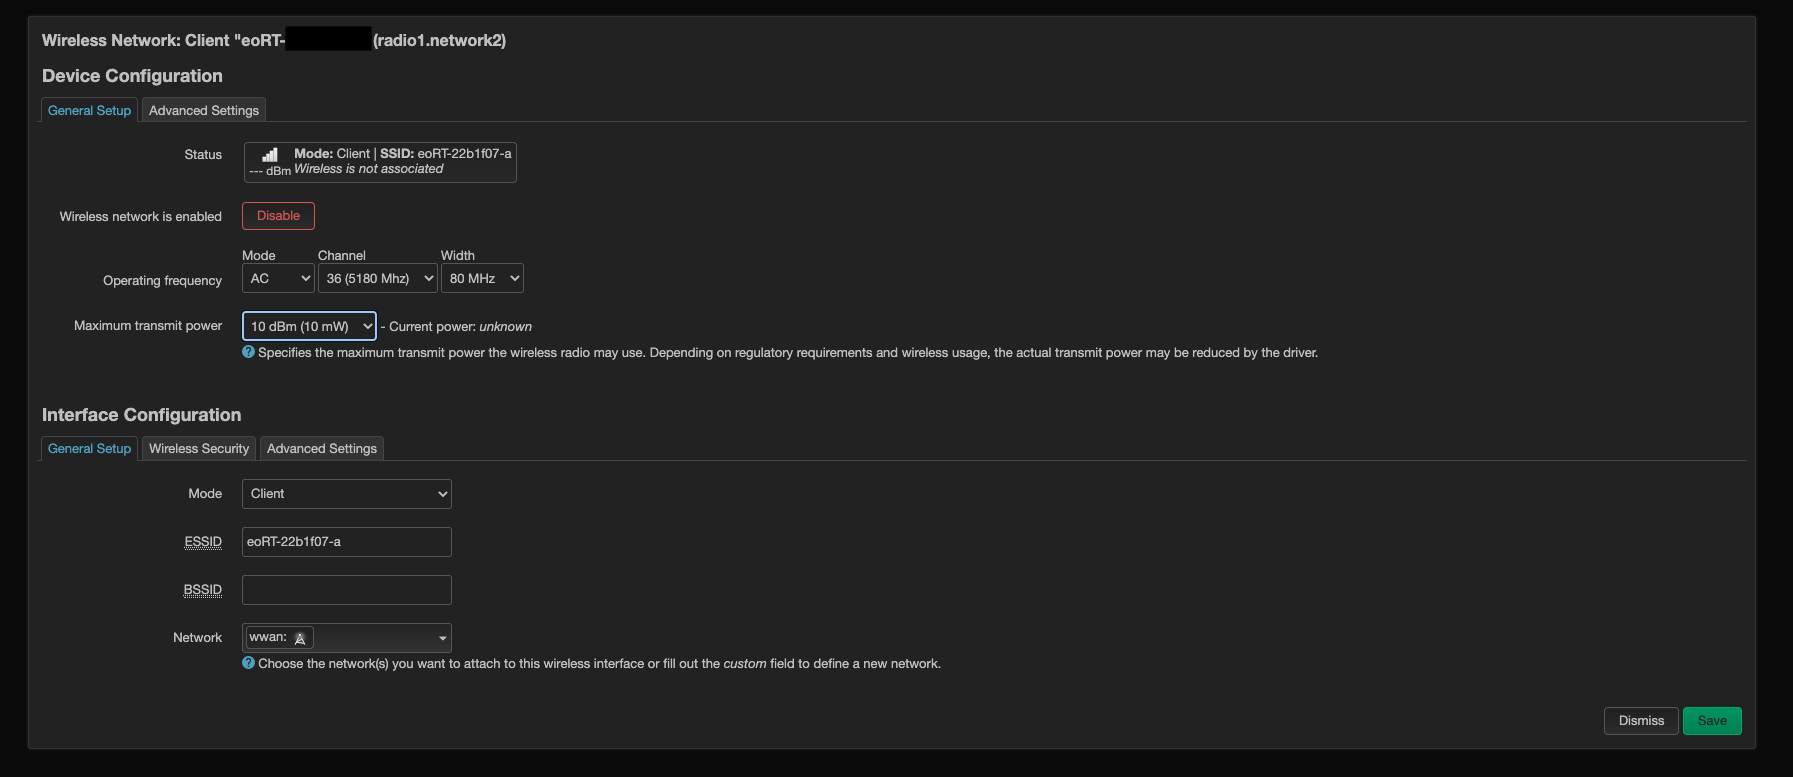Open the Width dropdown set to 80 MHz

(x=482, y=278)
